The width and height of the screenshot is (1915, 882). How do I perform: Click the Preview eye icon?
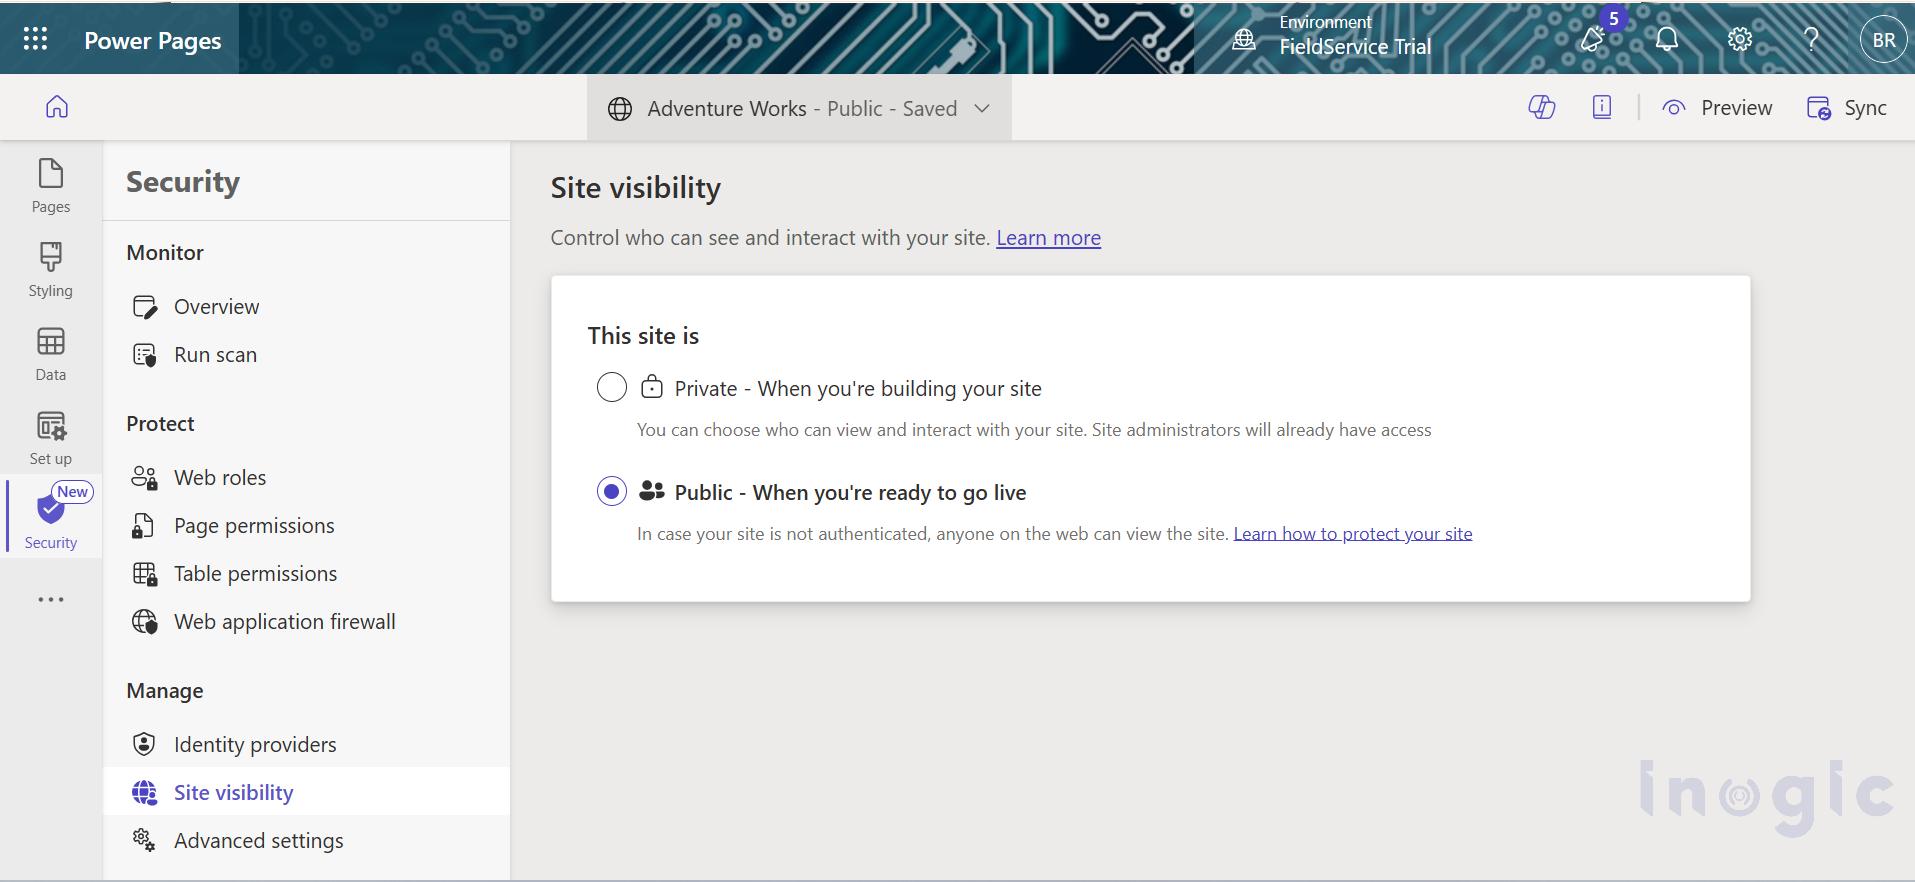pos(1674,108)
